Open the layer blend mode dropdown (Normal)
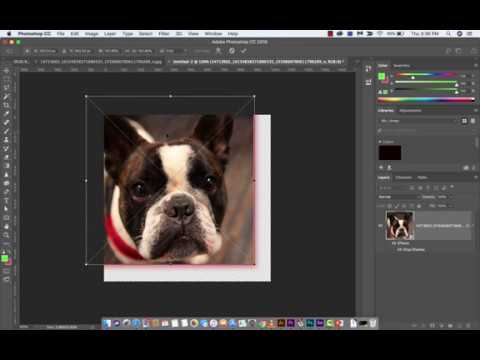Image resolution: width=480 pixels, height=360 pixels. point(398,197)
